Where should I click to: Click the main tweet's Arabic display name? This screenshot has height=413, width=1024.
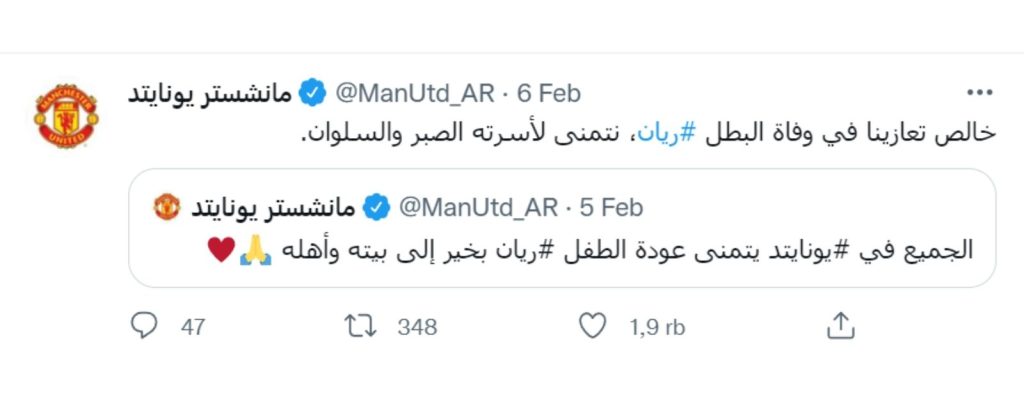[210, 93]
